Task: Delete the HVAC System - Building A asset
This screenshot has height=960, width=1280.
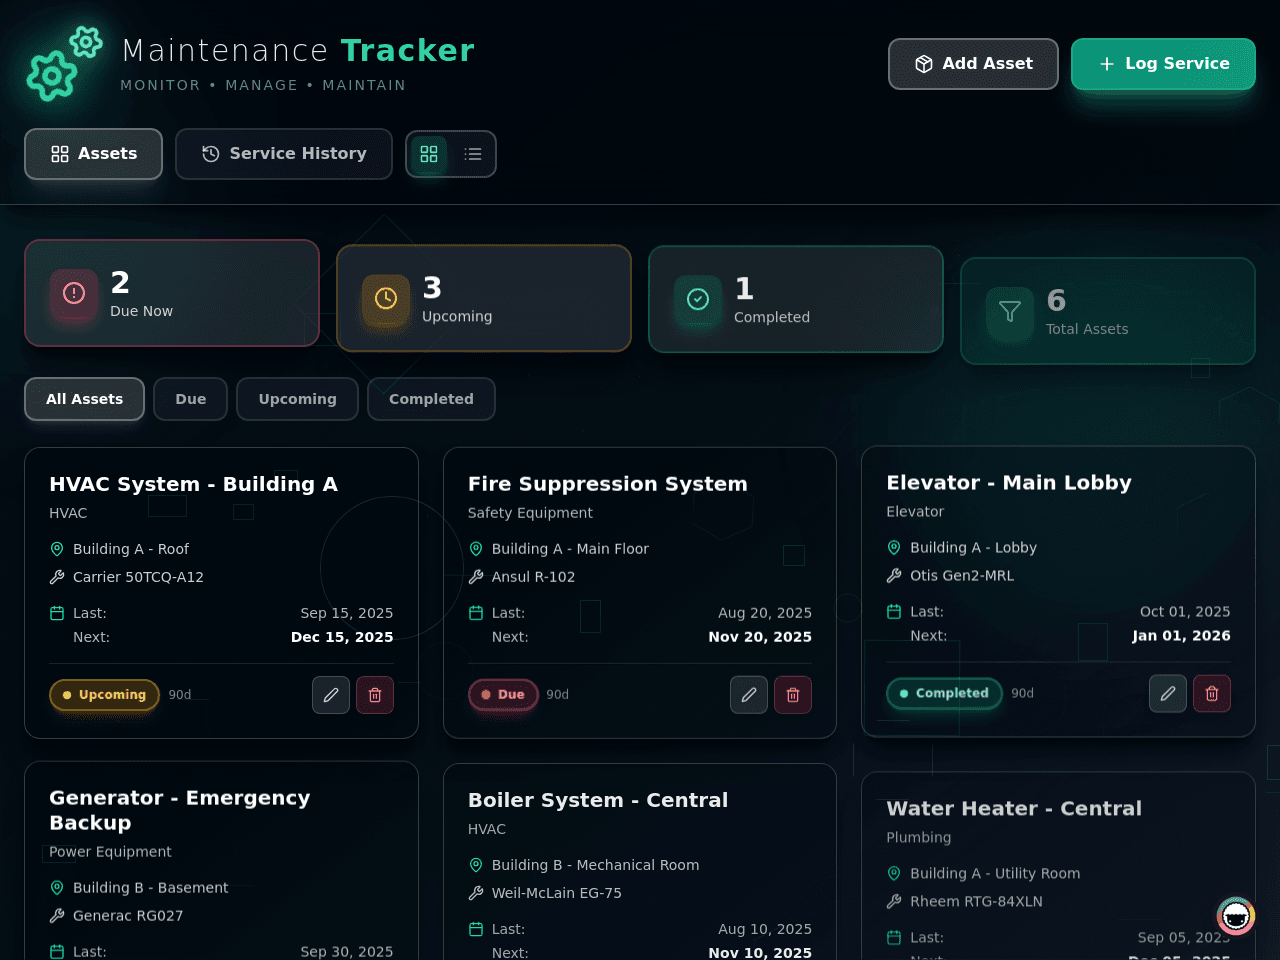Action: pos(375,695)
